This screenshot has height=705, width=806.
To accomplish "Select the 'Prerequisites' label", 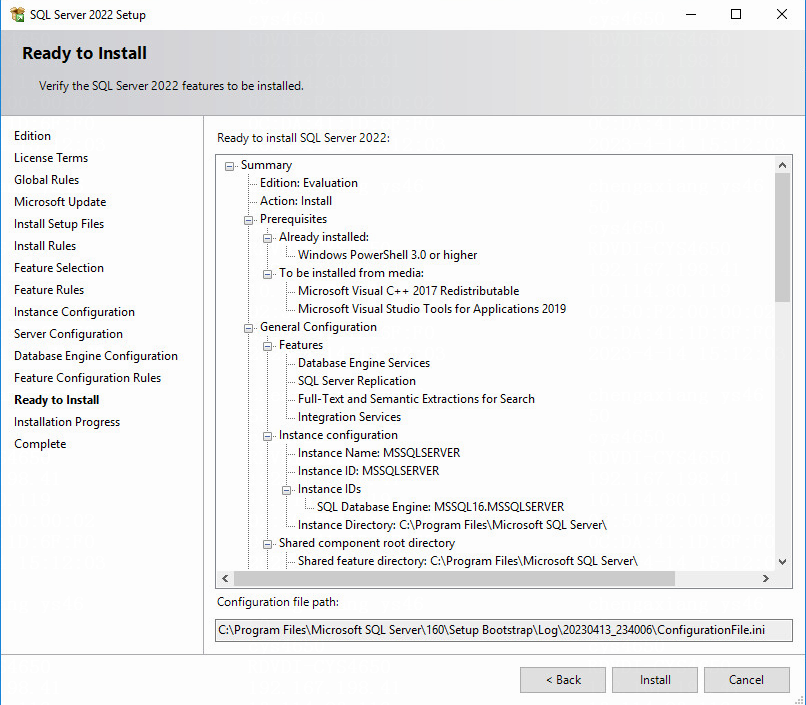I will [293, 219].
